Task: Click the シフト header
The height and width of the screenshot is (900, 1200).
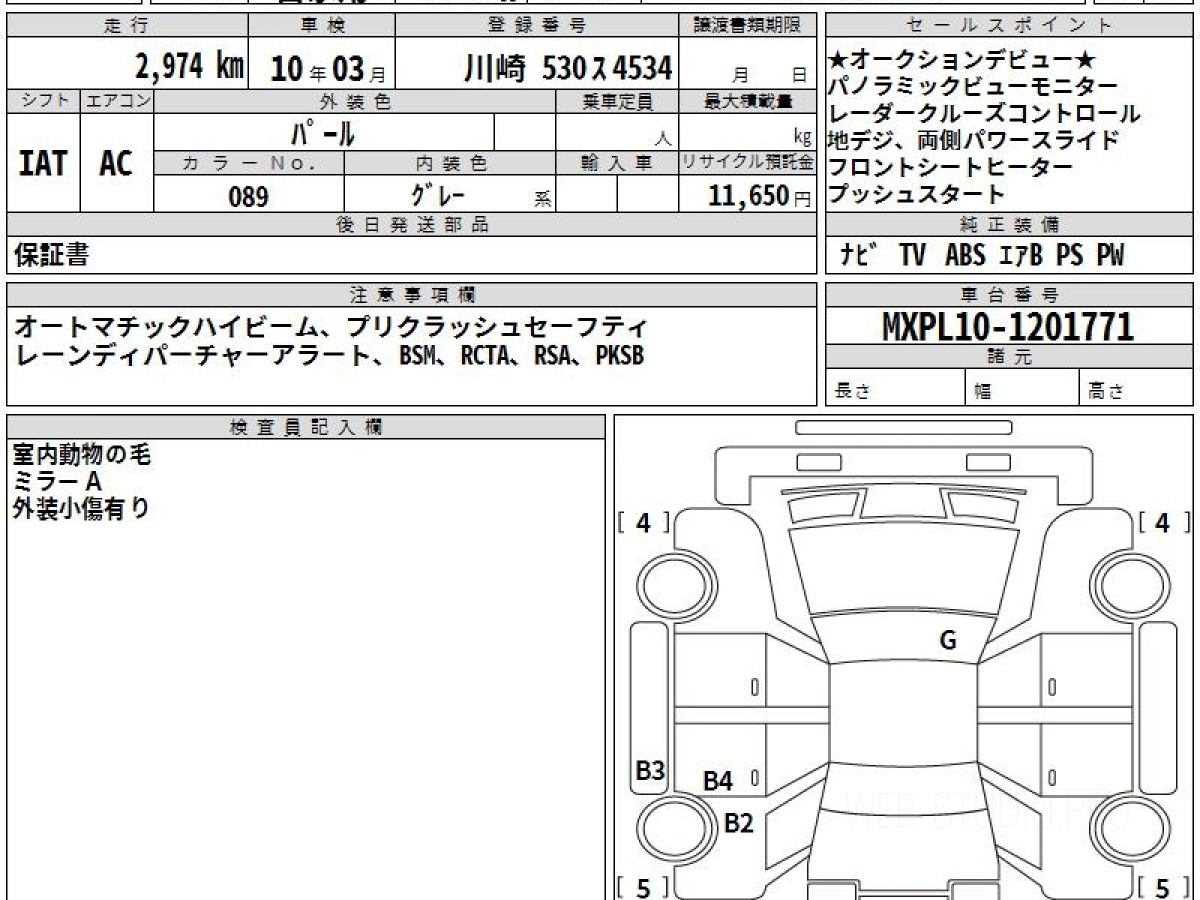Action: click(x=43, y=101)
